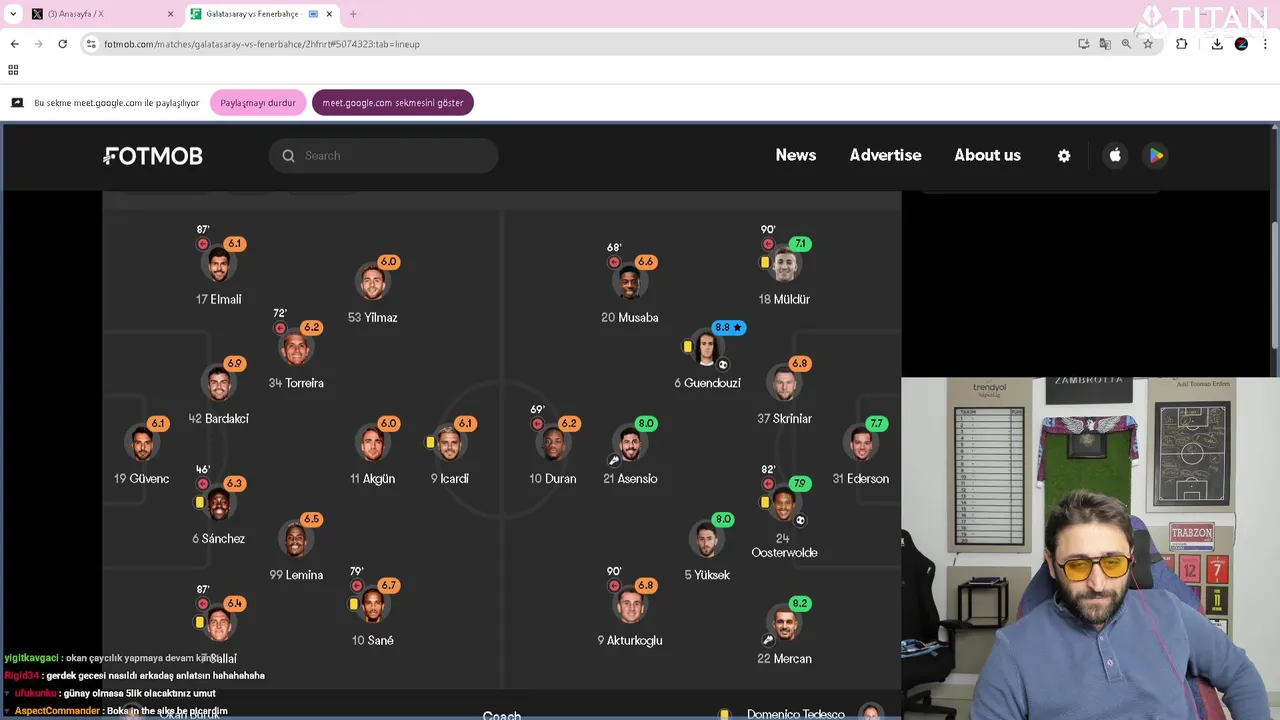Click the FotMob logo
Viewport: 1280px width, 720px height.
pyautogui.click(x=153, y=156)
